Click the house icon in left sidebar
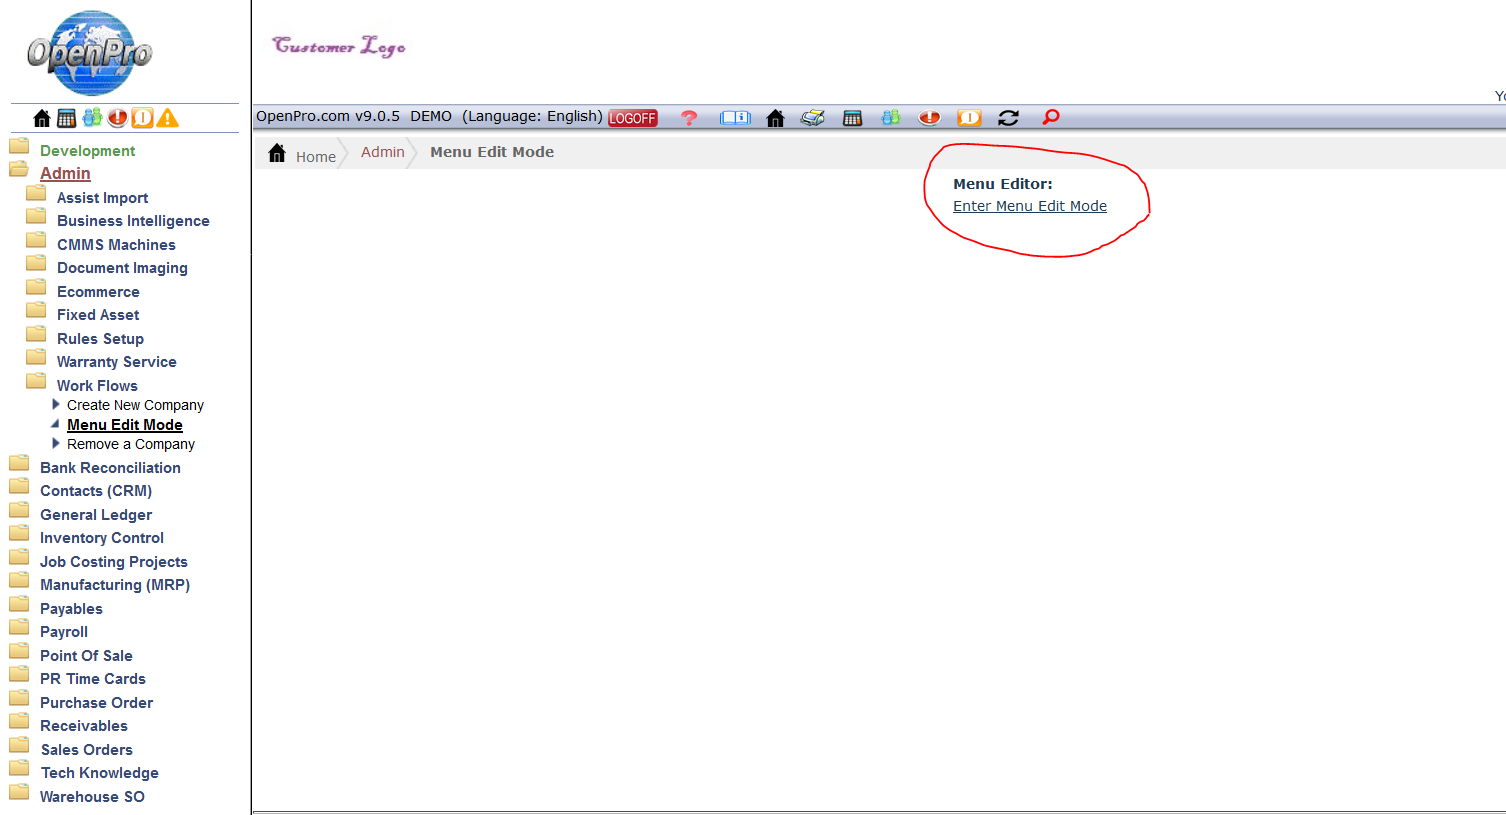The image size is (1506, 815). click(42, 118)
